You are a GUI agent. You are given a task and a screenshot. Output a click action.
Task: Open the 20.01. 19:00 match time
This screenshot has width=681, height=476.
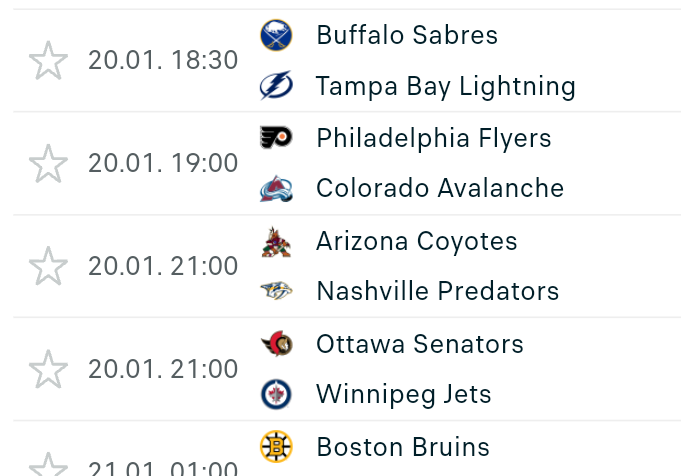pyautogui.click(x=163, y=163)
